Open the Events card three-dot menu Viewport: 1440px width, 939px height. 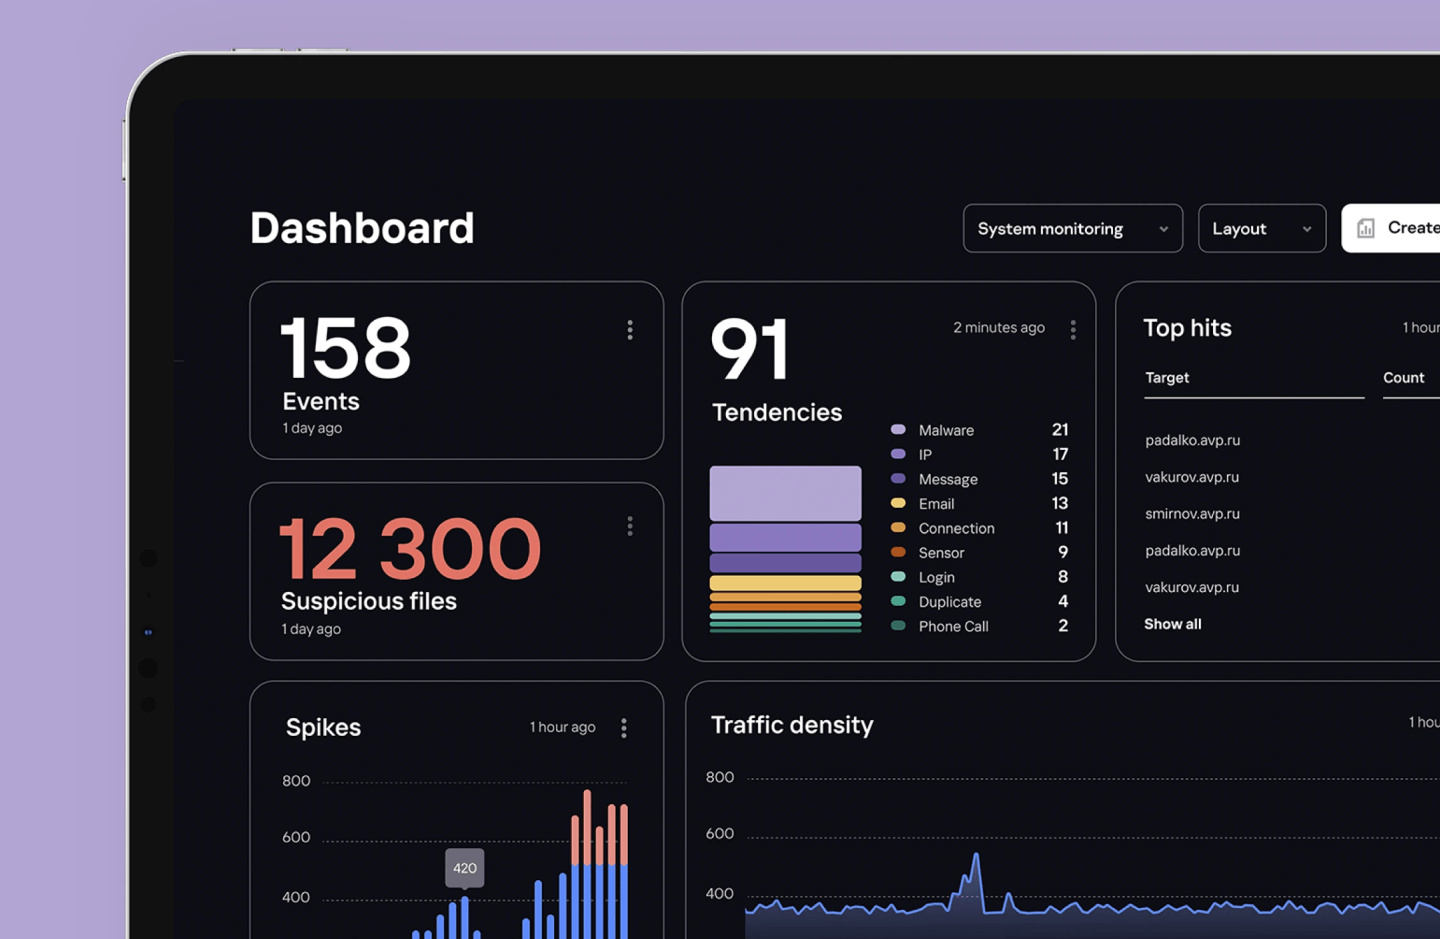click(630, 330)
